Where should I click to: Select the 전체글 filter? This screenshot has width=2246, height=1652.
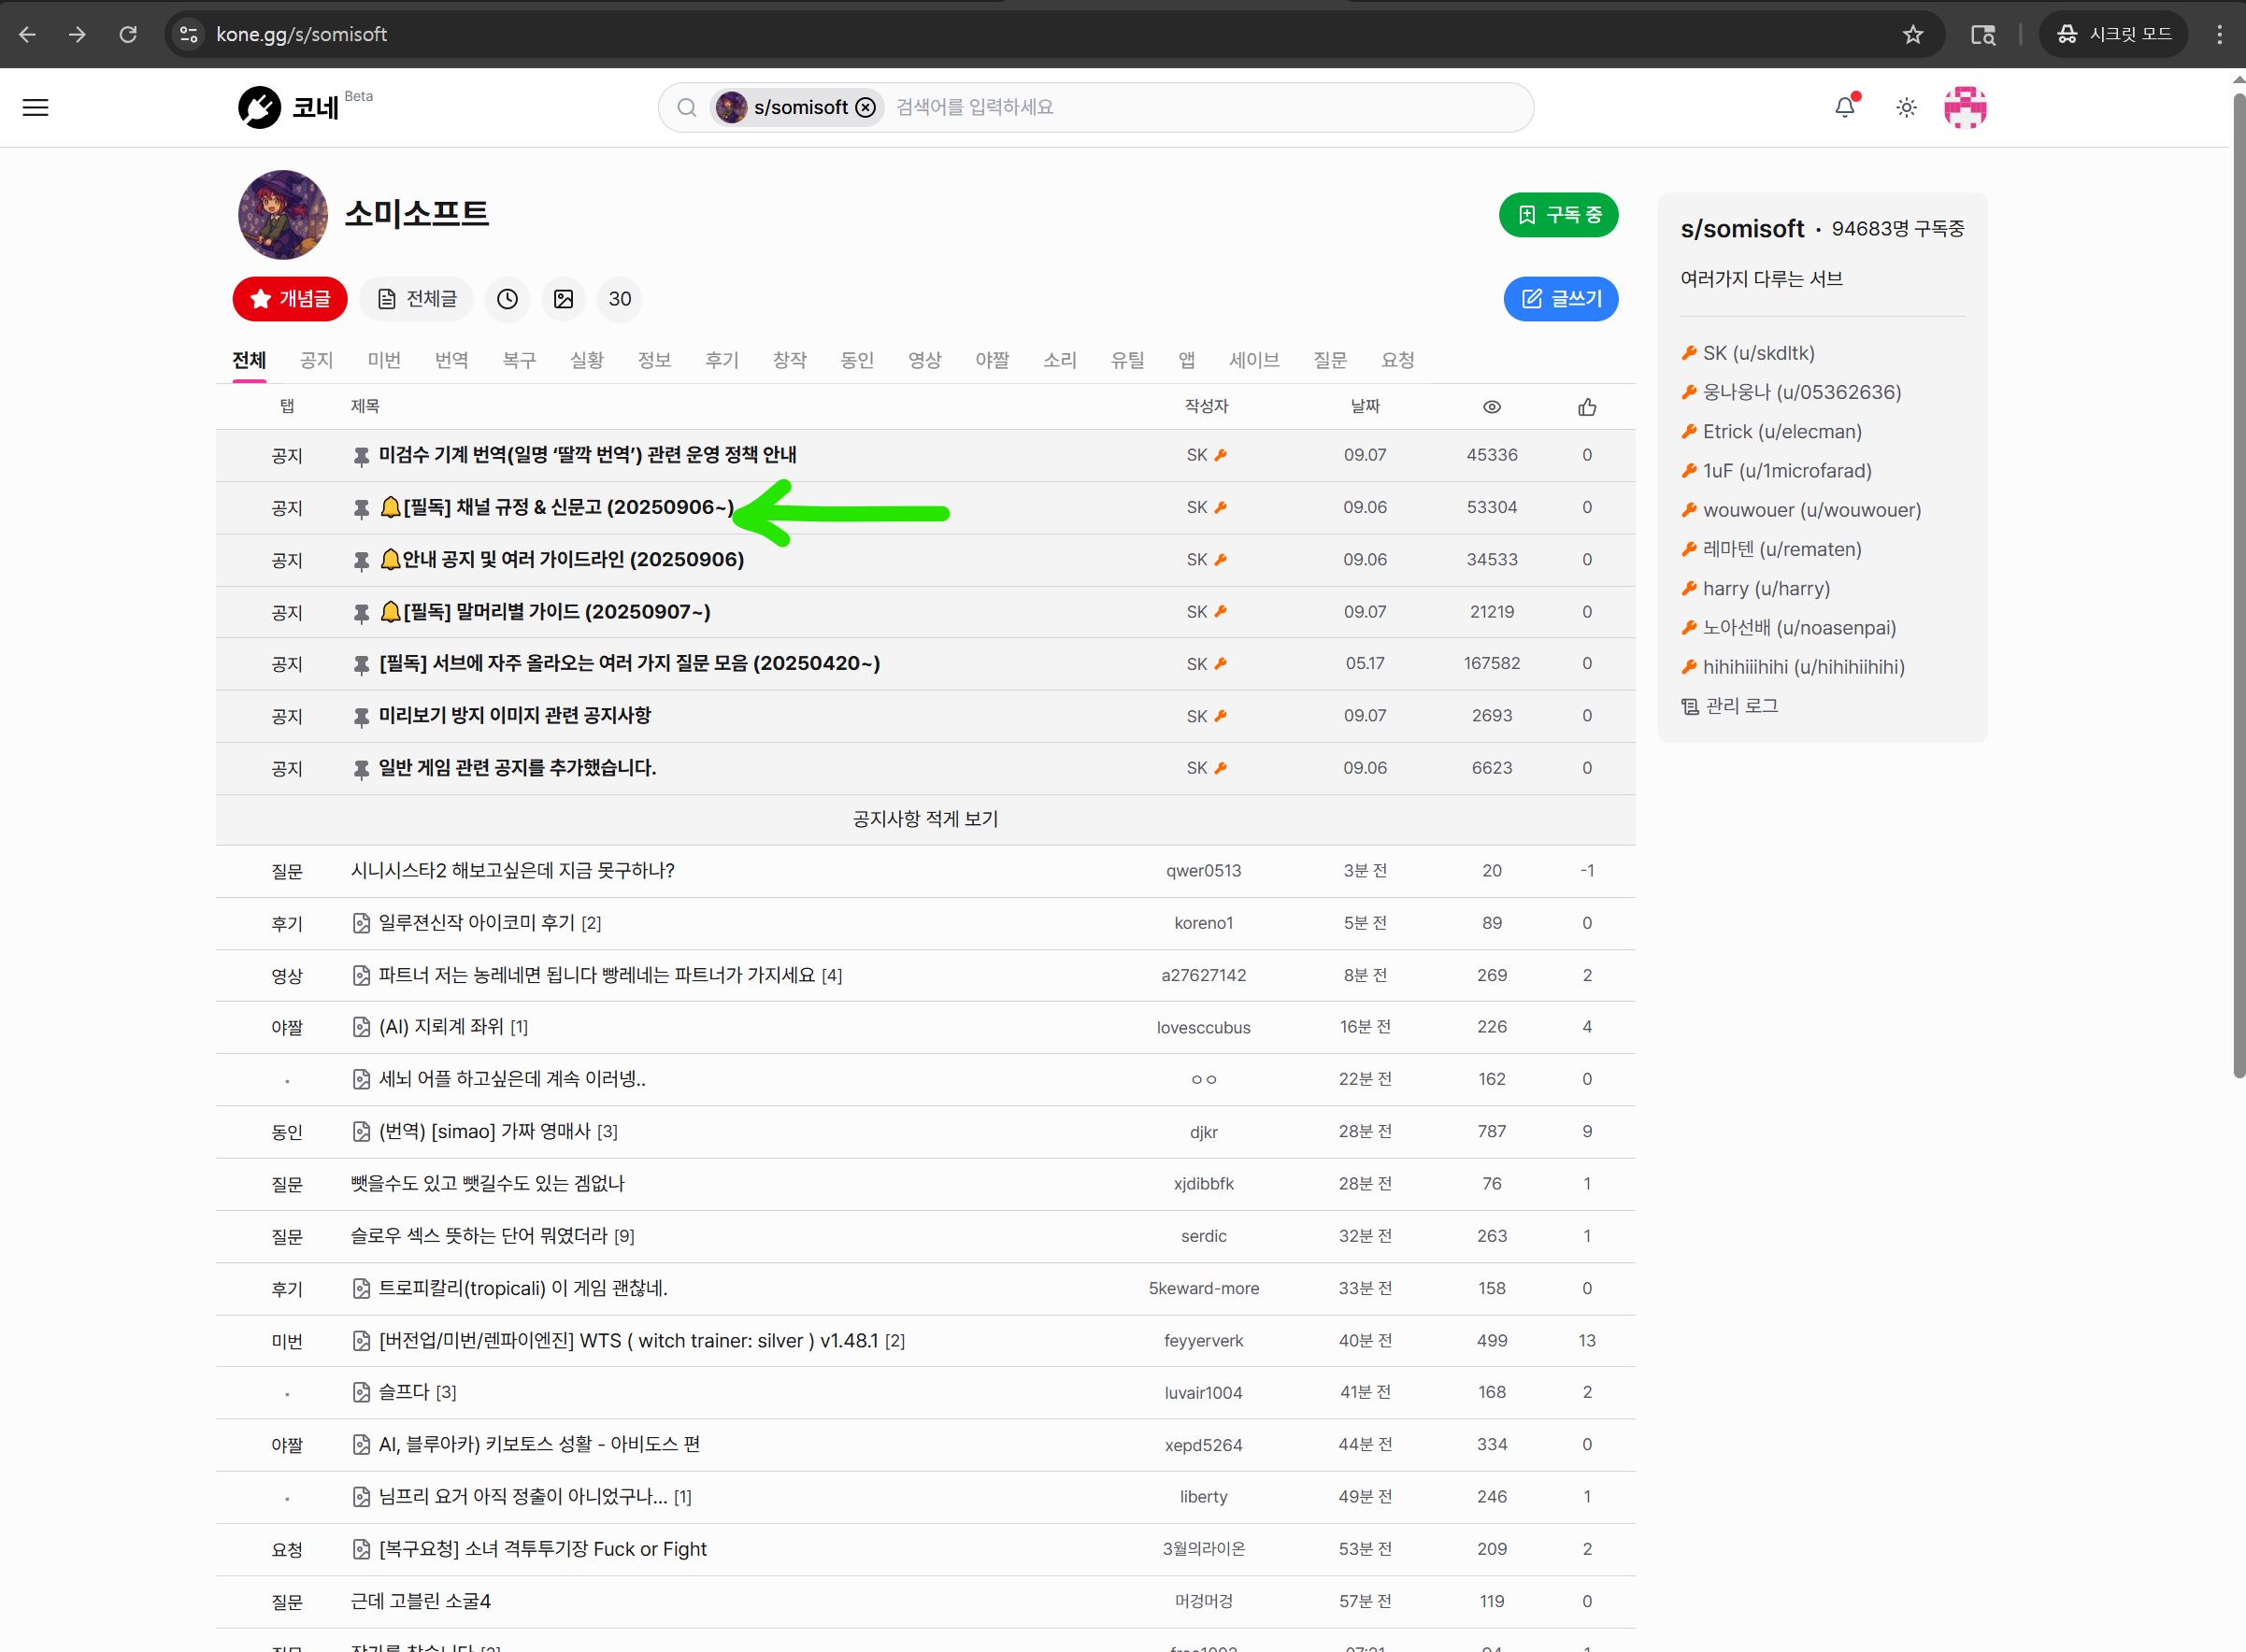[417, 298]
